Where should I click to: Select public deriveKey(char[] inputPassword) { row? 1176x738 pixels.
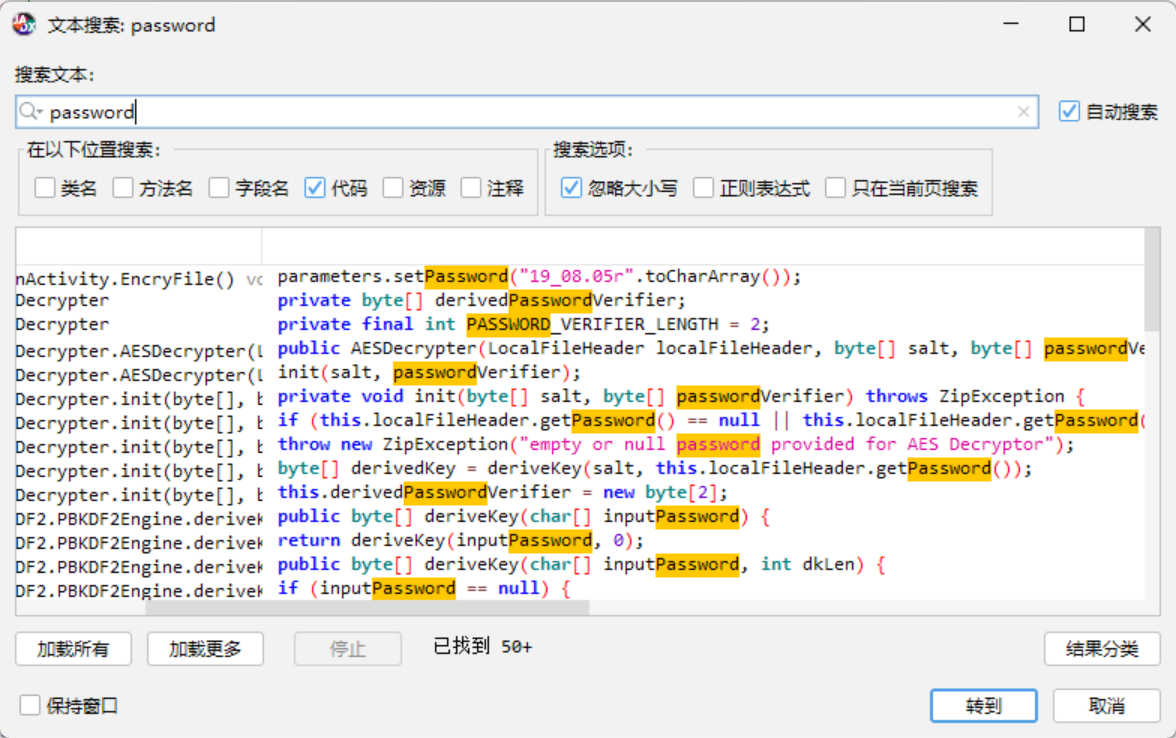[x=580, y=517]
